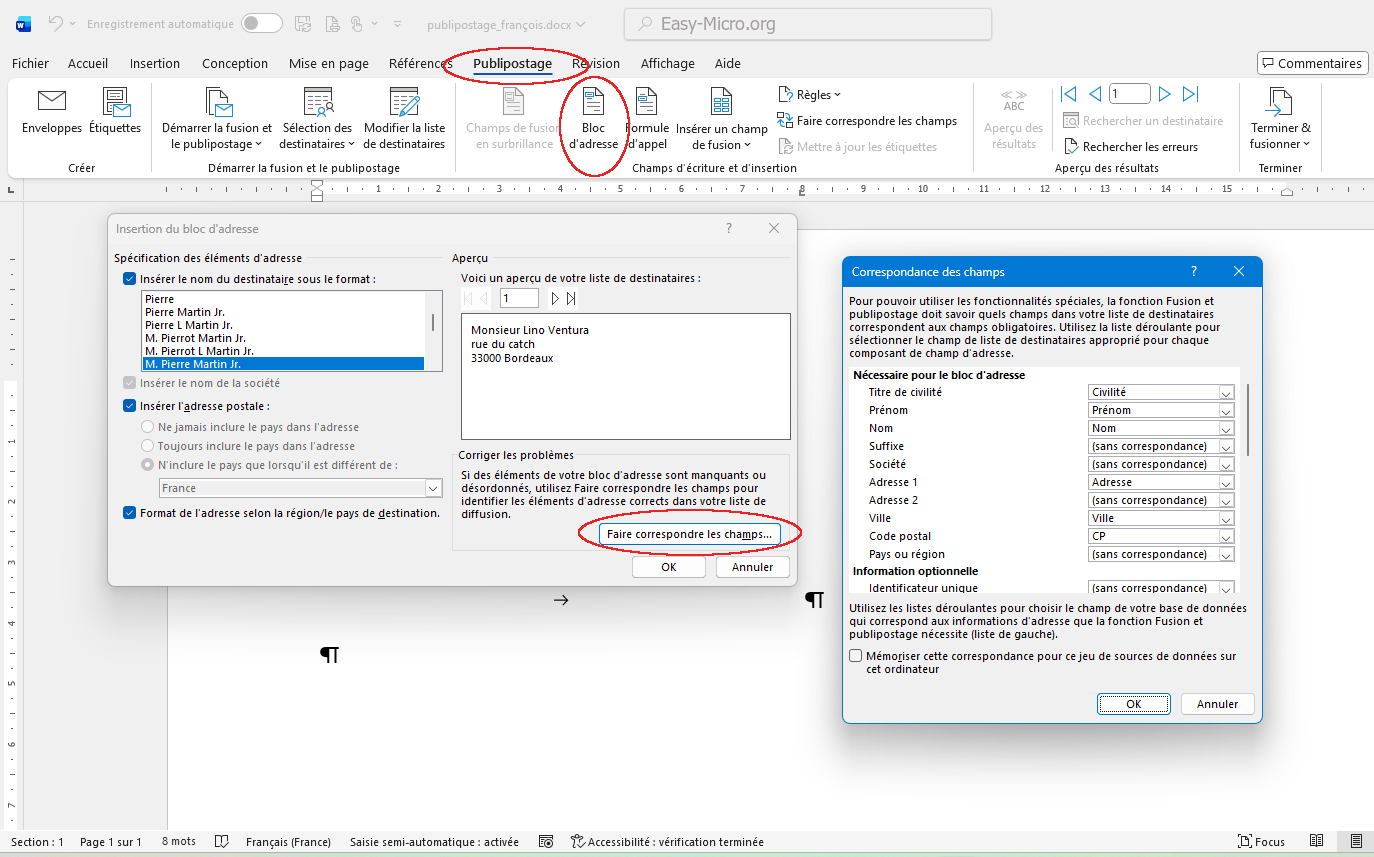1374x857 pixels.
Task: Enable Mémoriser cette correspondance checkbox
Action: tap(855, 655)
